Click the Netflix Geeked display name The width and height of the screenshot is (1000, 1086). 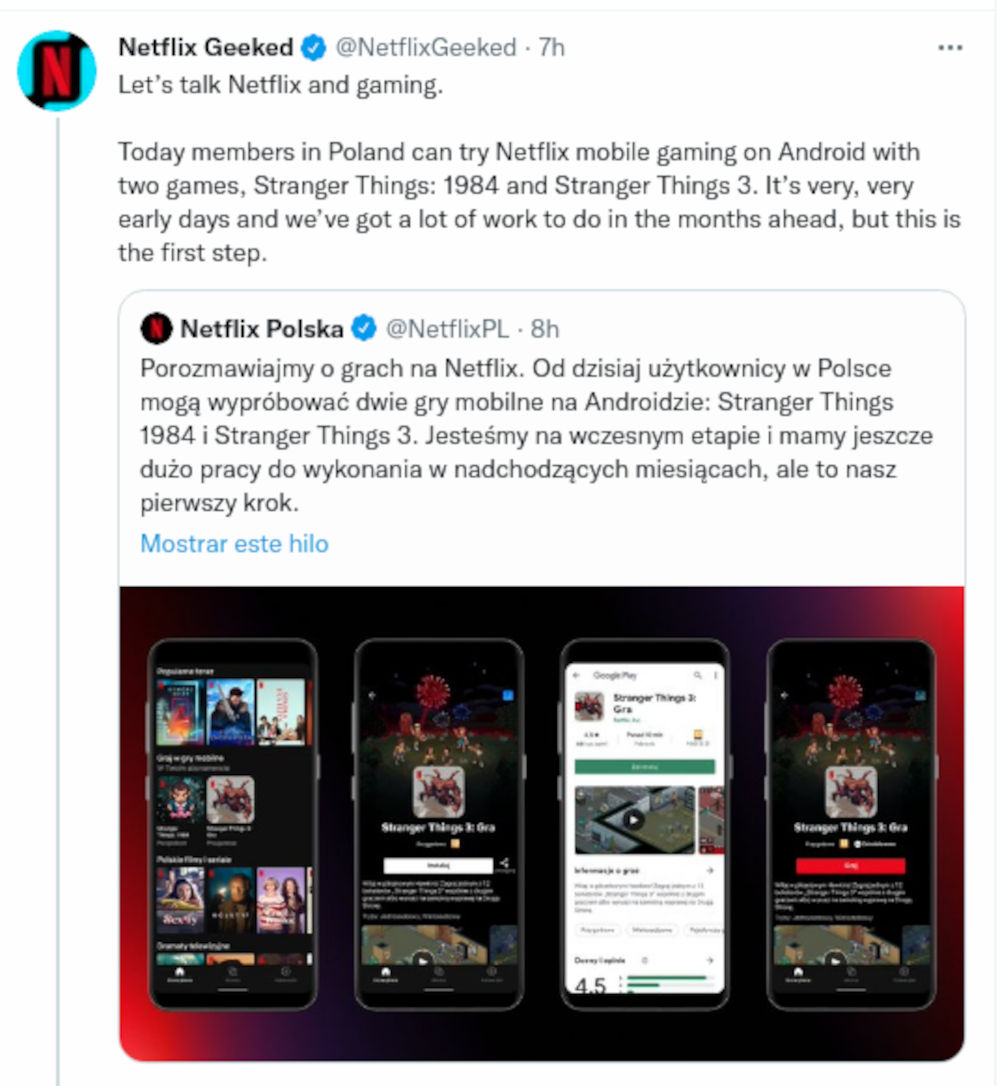click(x=206, y=48)
